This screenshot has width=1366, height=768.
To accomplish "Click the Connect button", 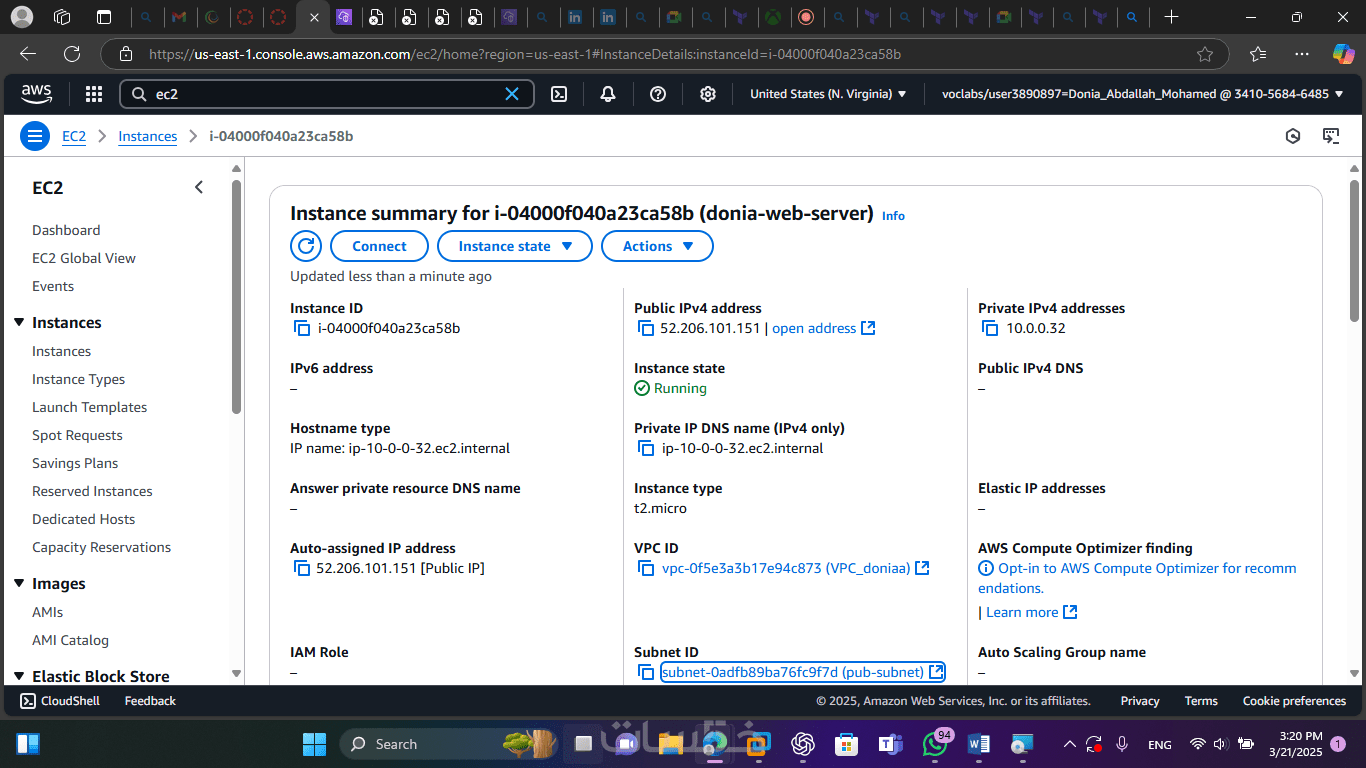I will point(379,246).
